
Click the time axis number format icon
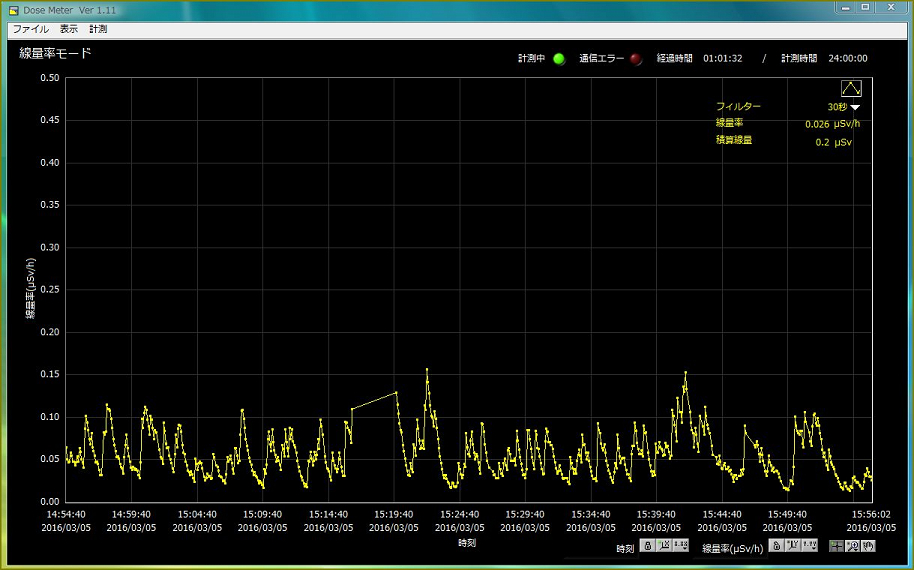click(681, 546)
